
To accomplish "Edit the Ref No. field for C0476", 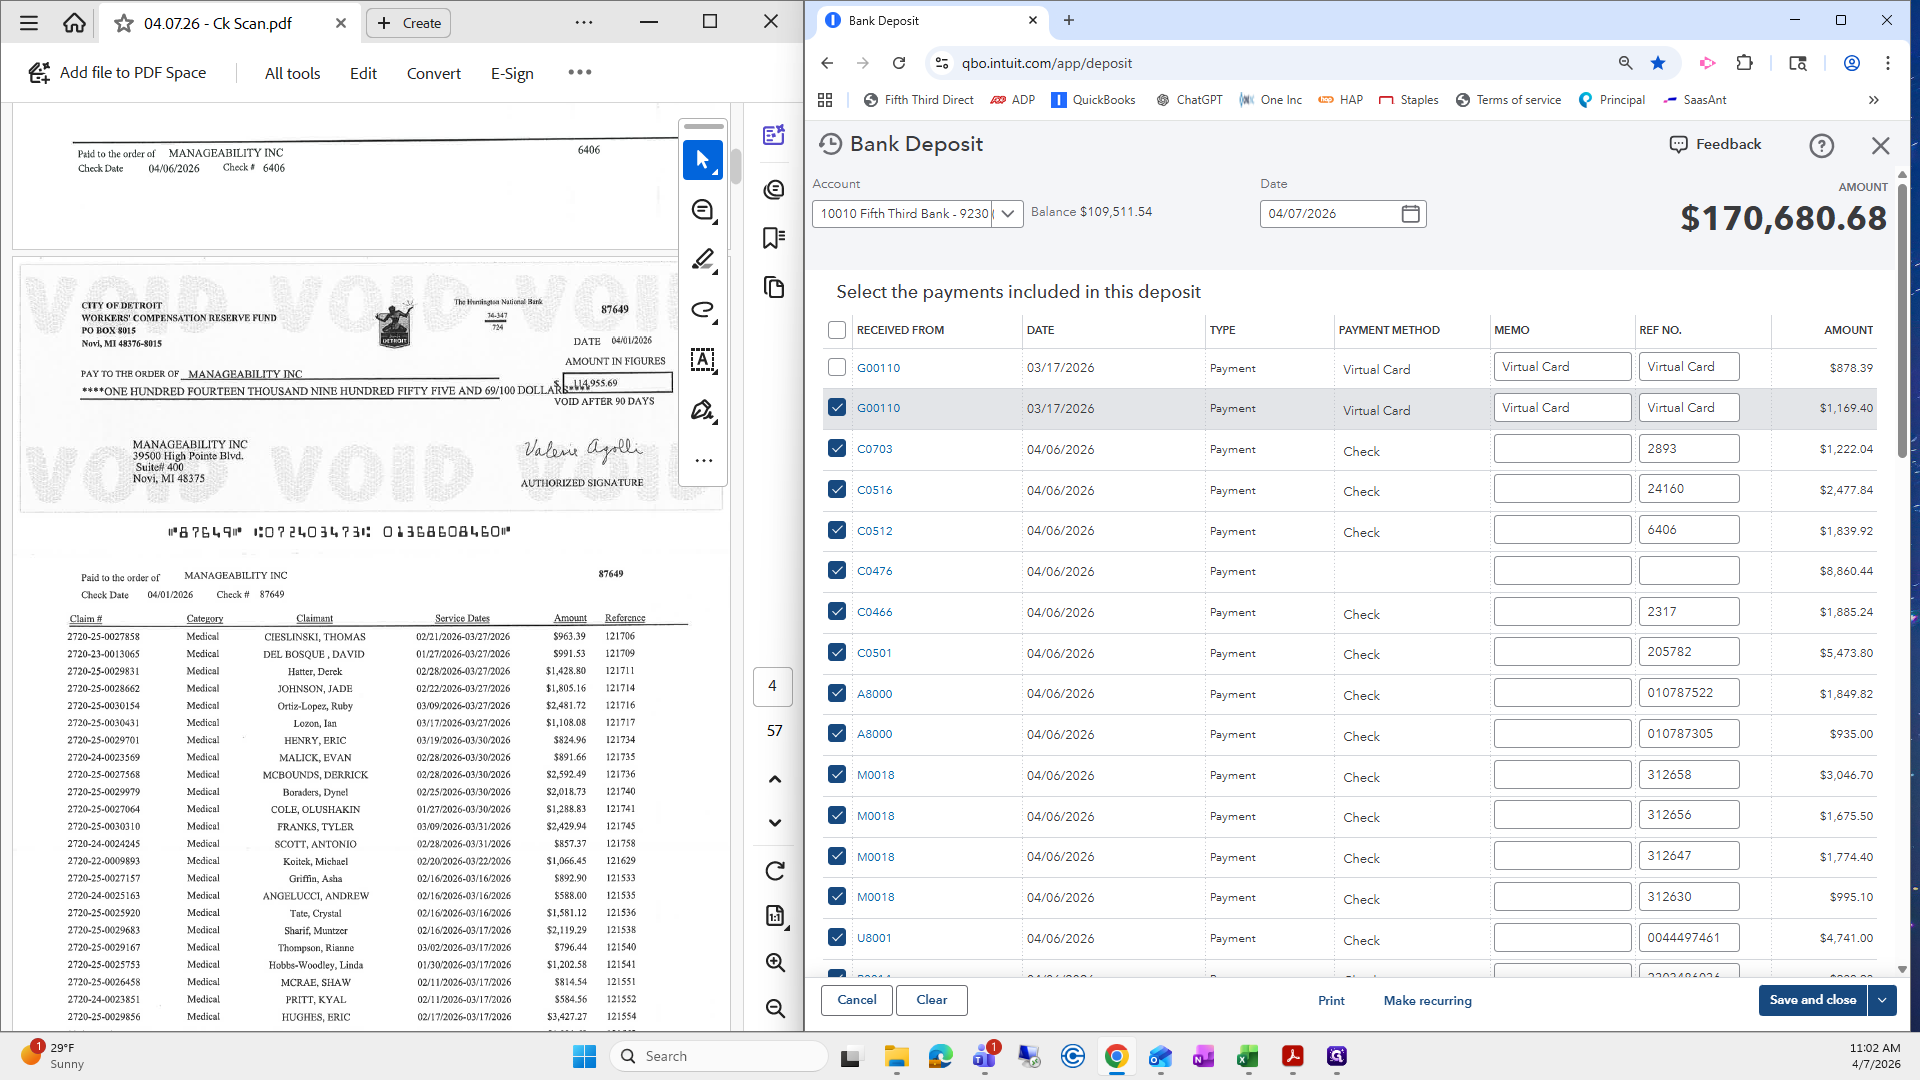I will [1689, 571].
